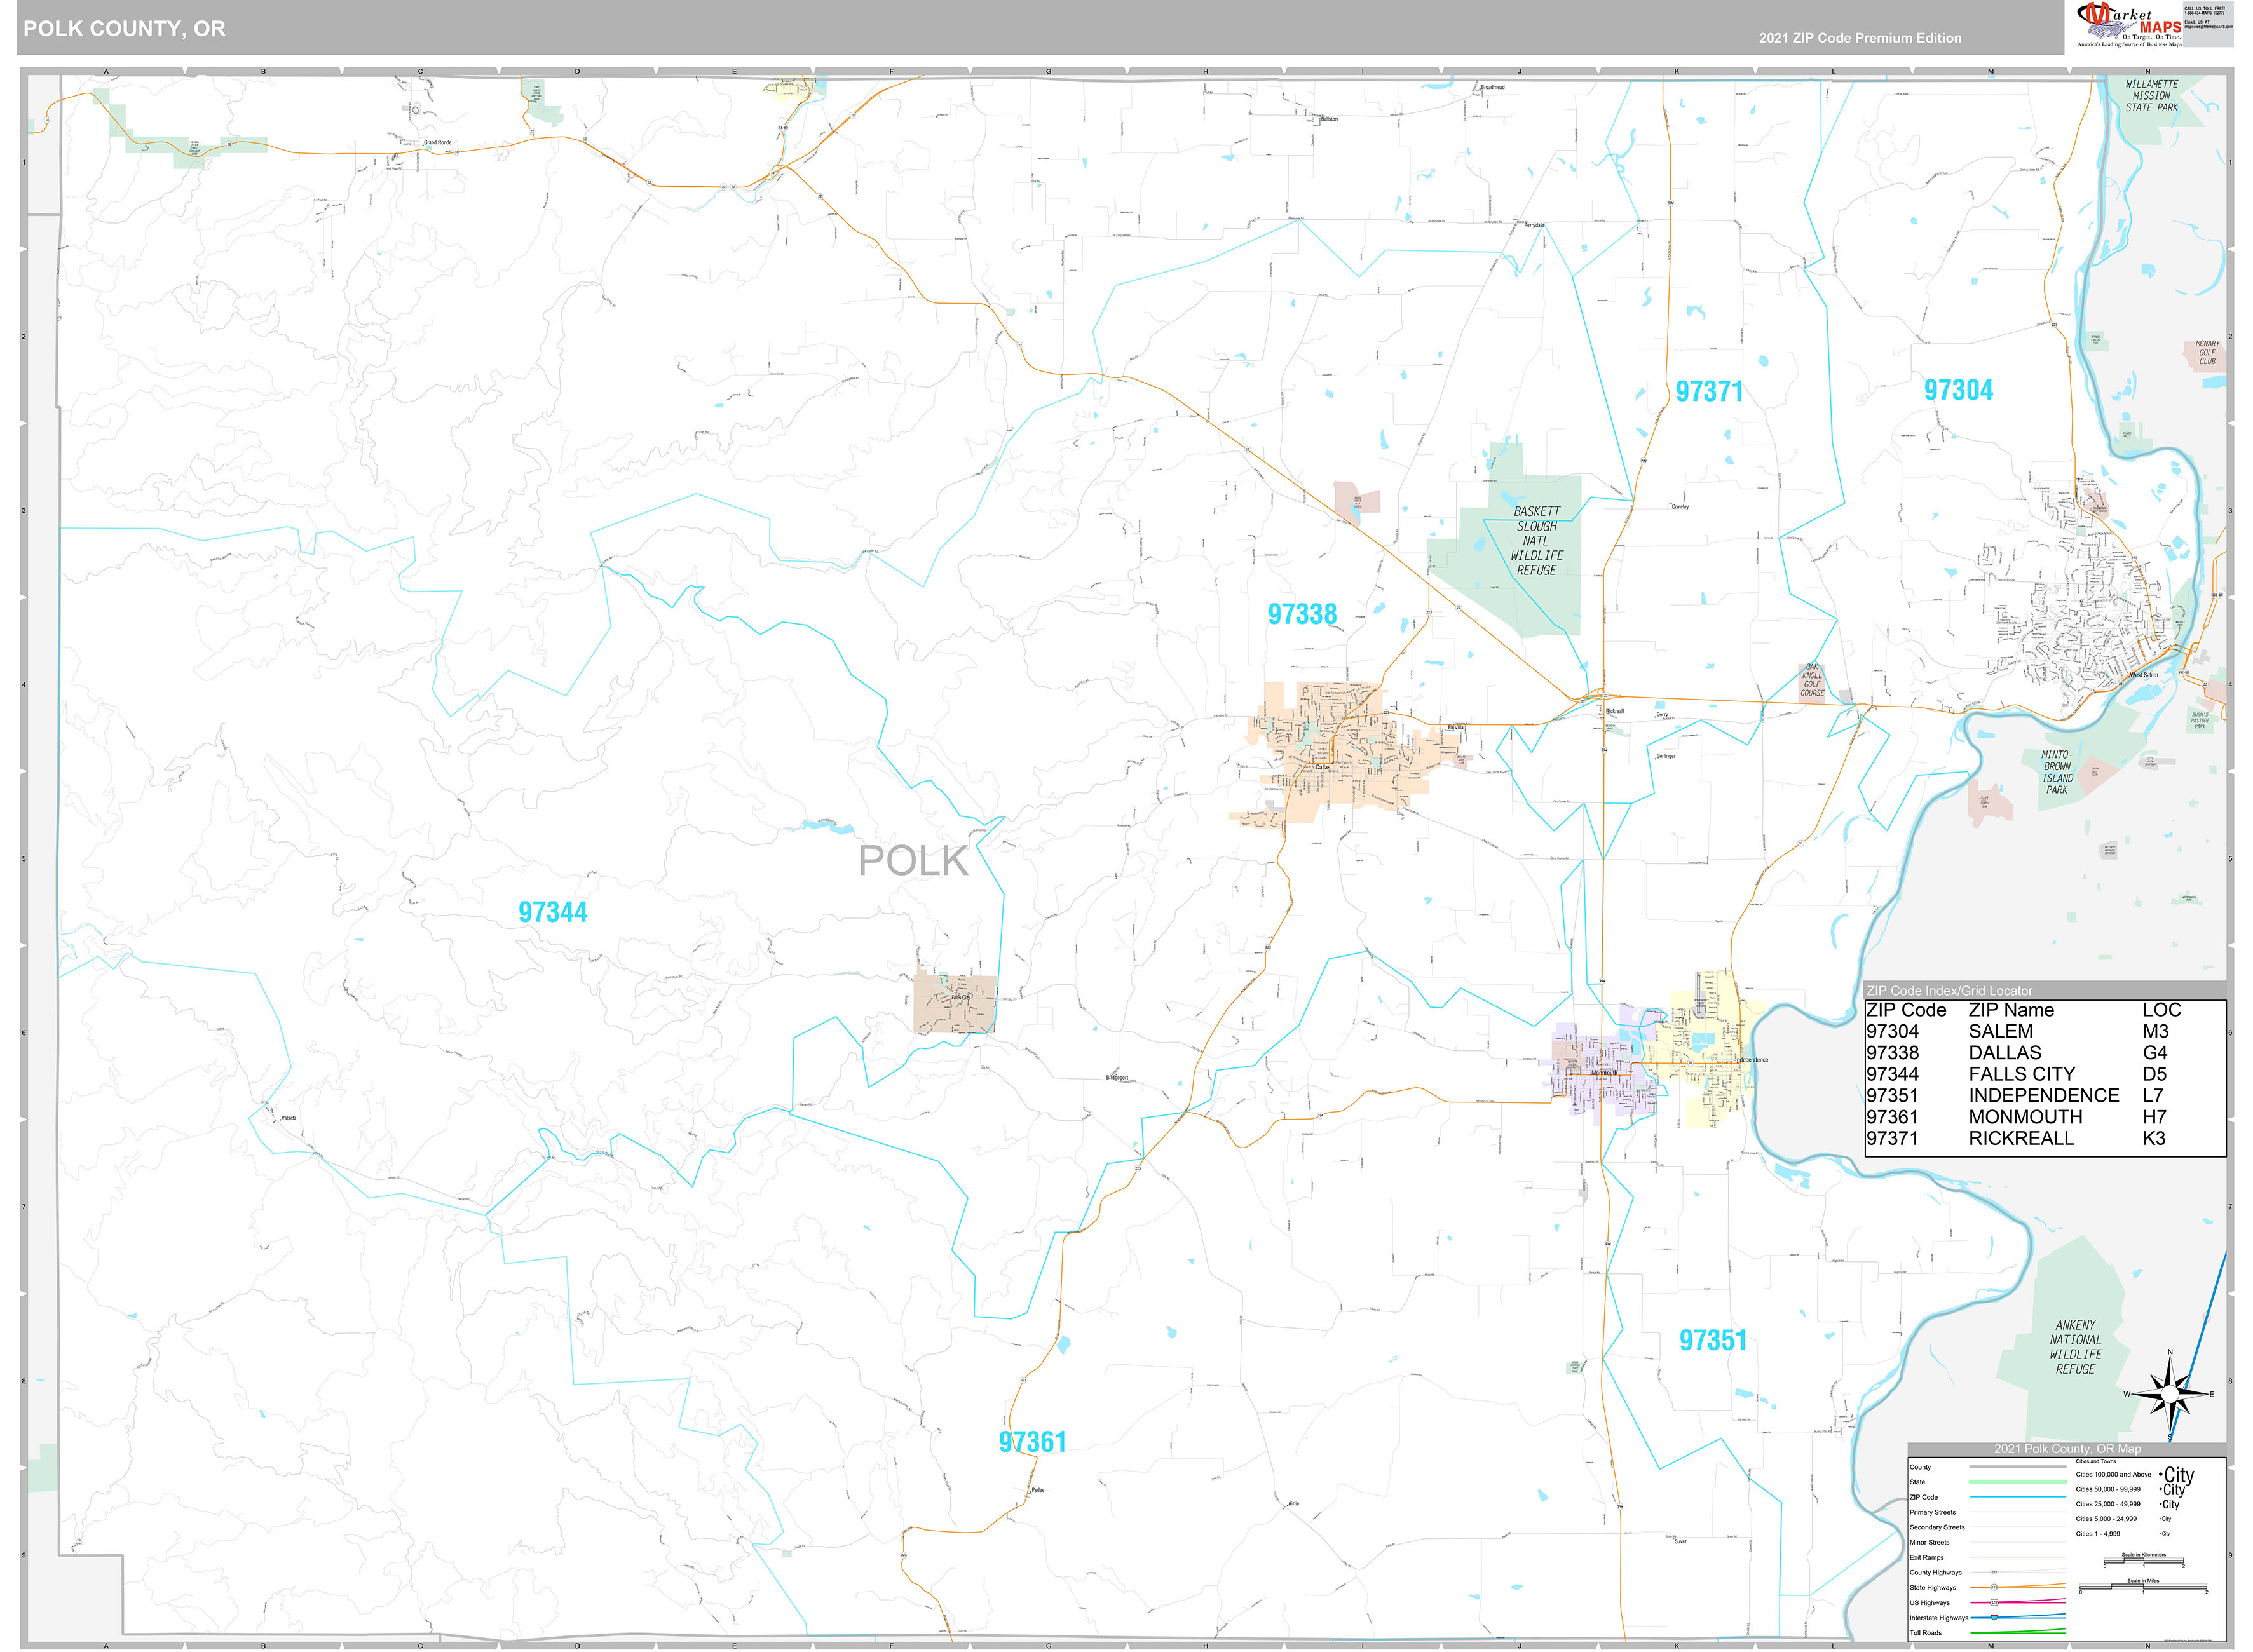Select the County Highways shield symbol in legend

(1994, 1573)
